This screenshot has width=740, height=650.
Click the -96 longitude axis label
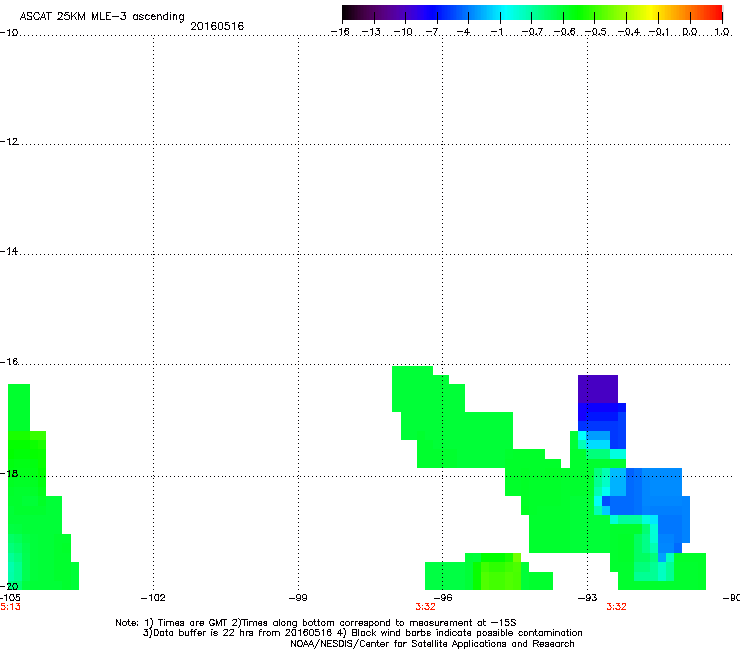click(443, 598)
